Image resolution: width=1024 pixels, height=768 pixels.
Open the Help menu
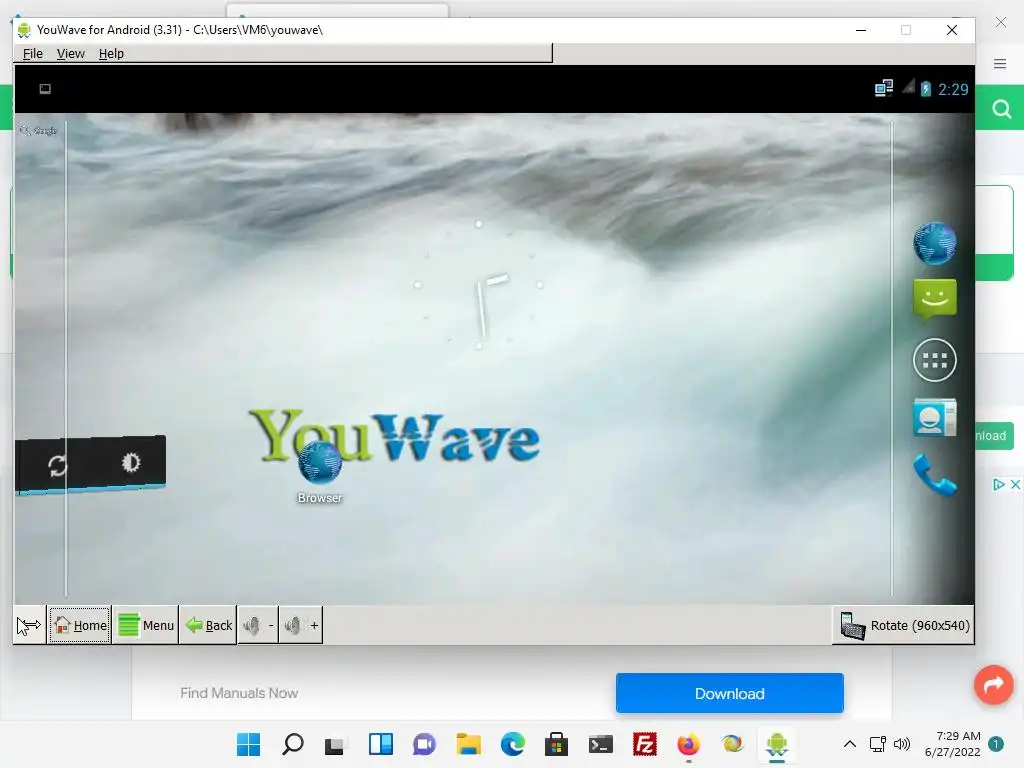[111, 54]
